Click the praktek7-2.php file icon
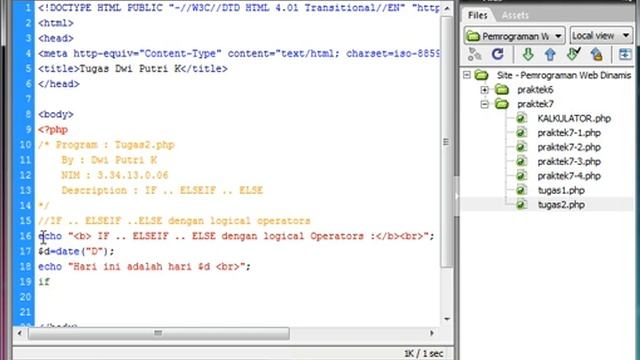This screenshot has width=640, height=360. pyautogui.click(x=521, y=147)
